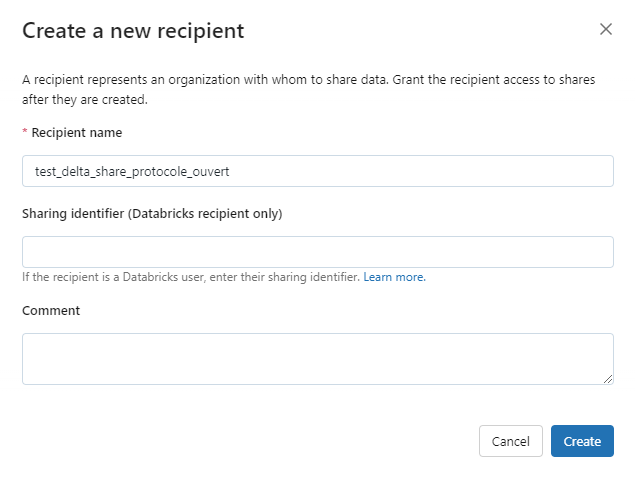The height and width of the screenshot is (478, 635).
Task: Click the words enter their sharing identifier
Action: 284,277
